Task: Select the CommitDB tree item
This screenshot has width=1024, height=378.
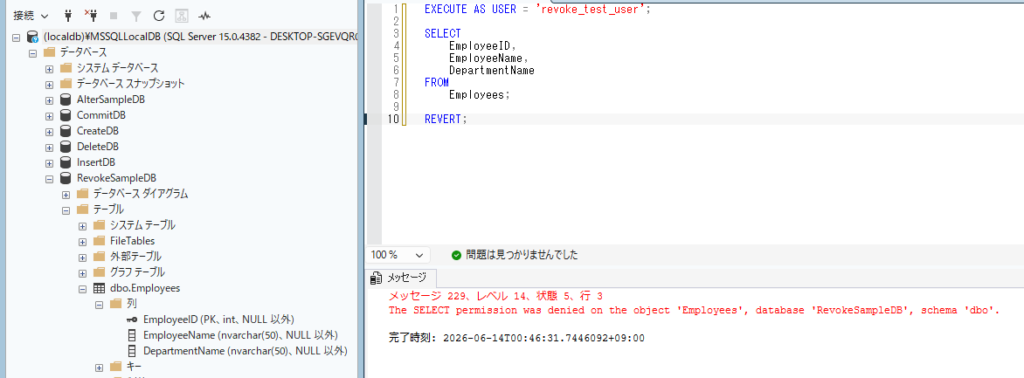Action: (x=101, y=116)
